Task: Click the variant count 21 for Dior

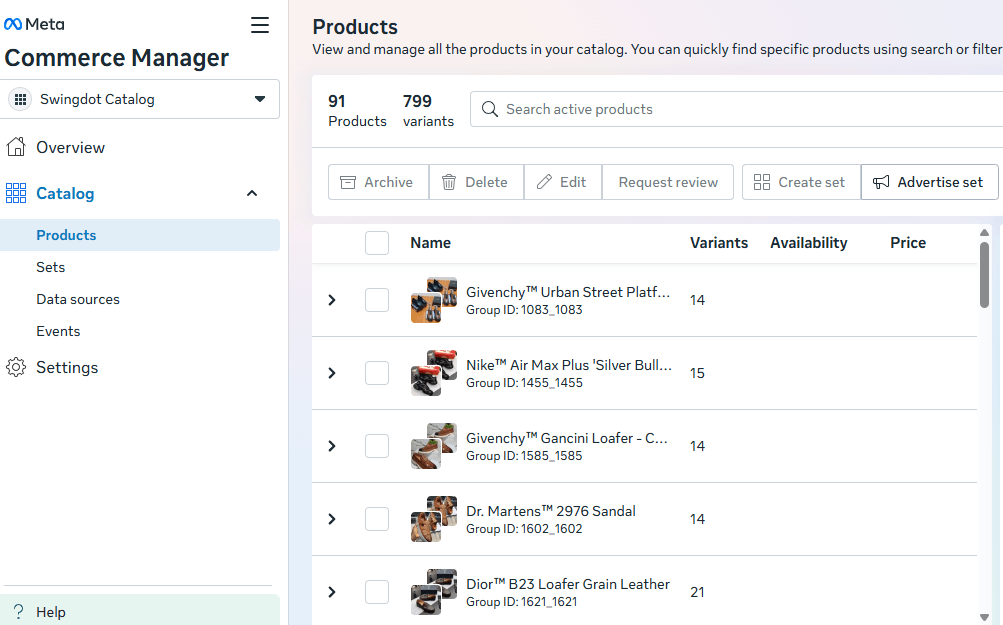Action: (x=697, y=592)
